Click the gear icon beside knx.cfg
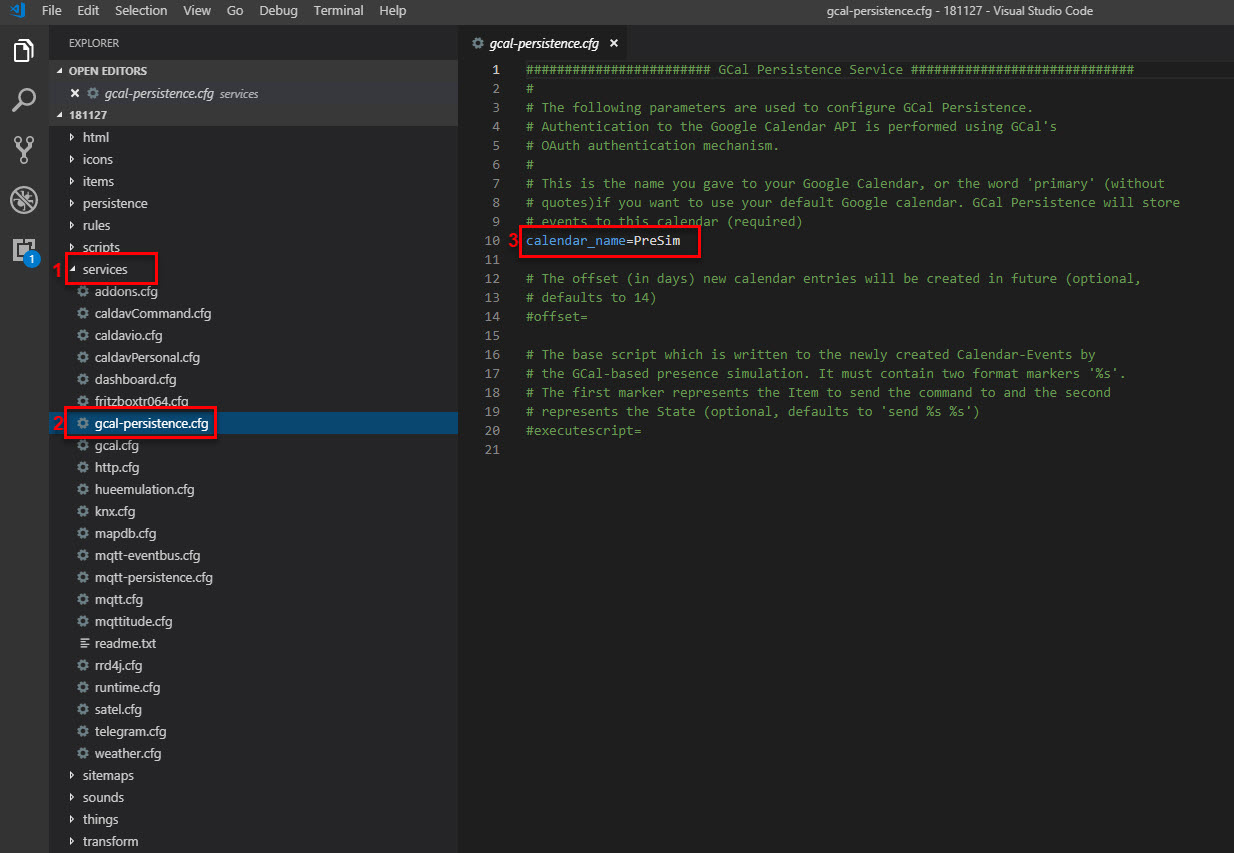The width and height of the screenshot is (1234, 853). 81,511
